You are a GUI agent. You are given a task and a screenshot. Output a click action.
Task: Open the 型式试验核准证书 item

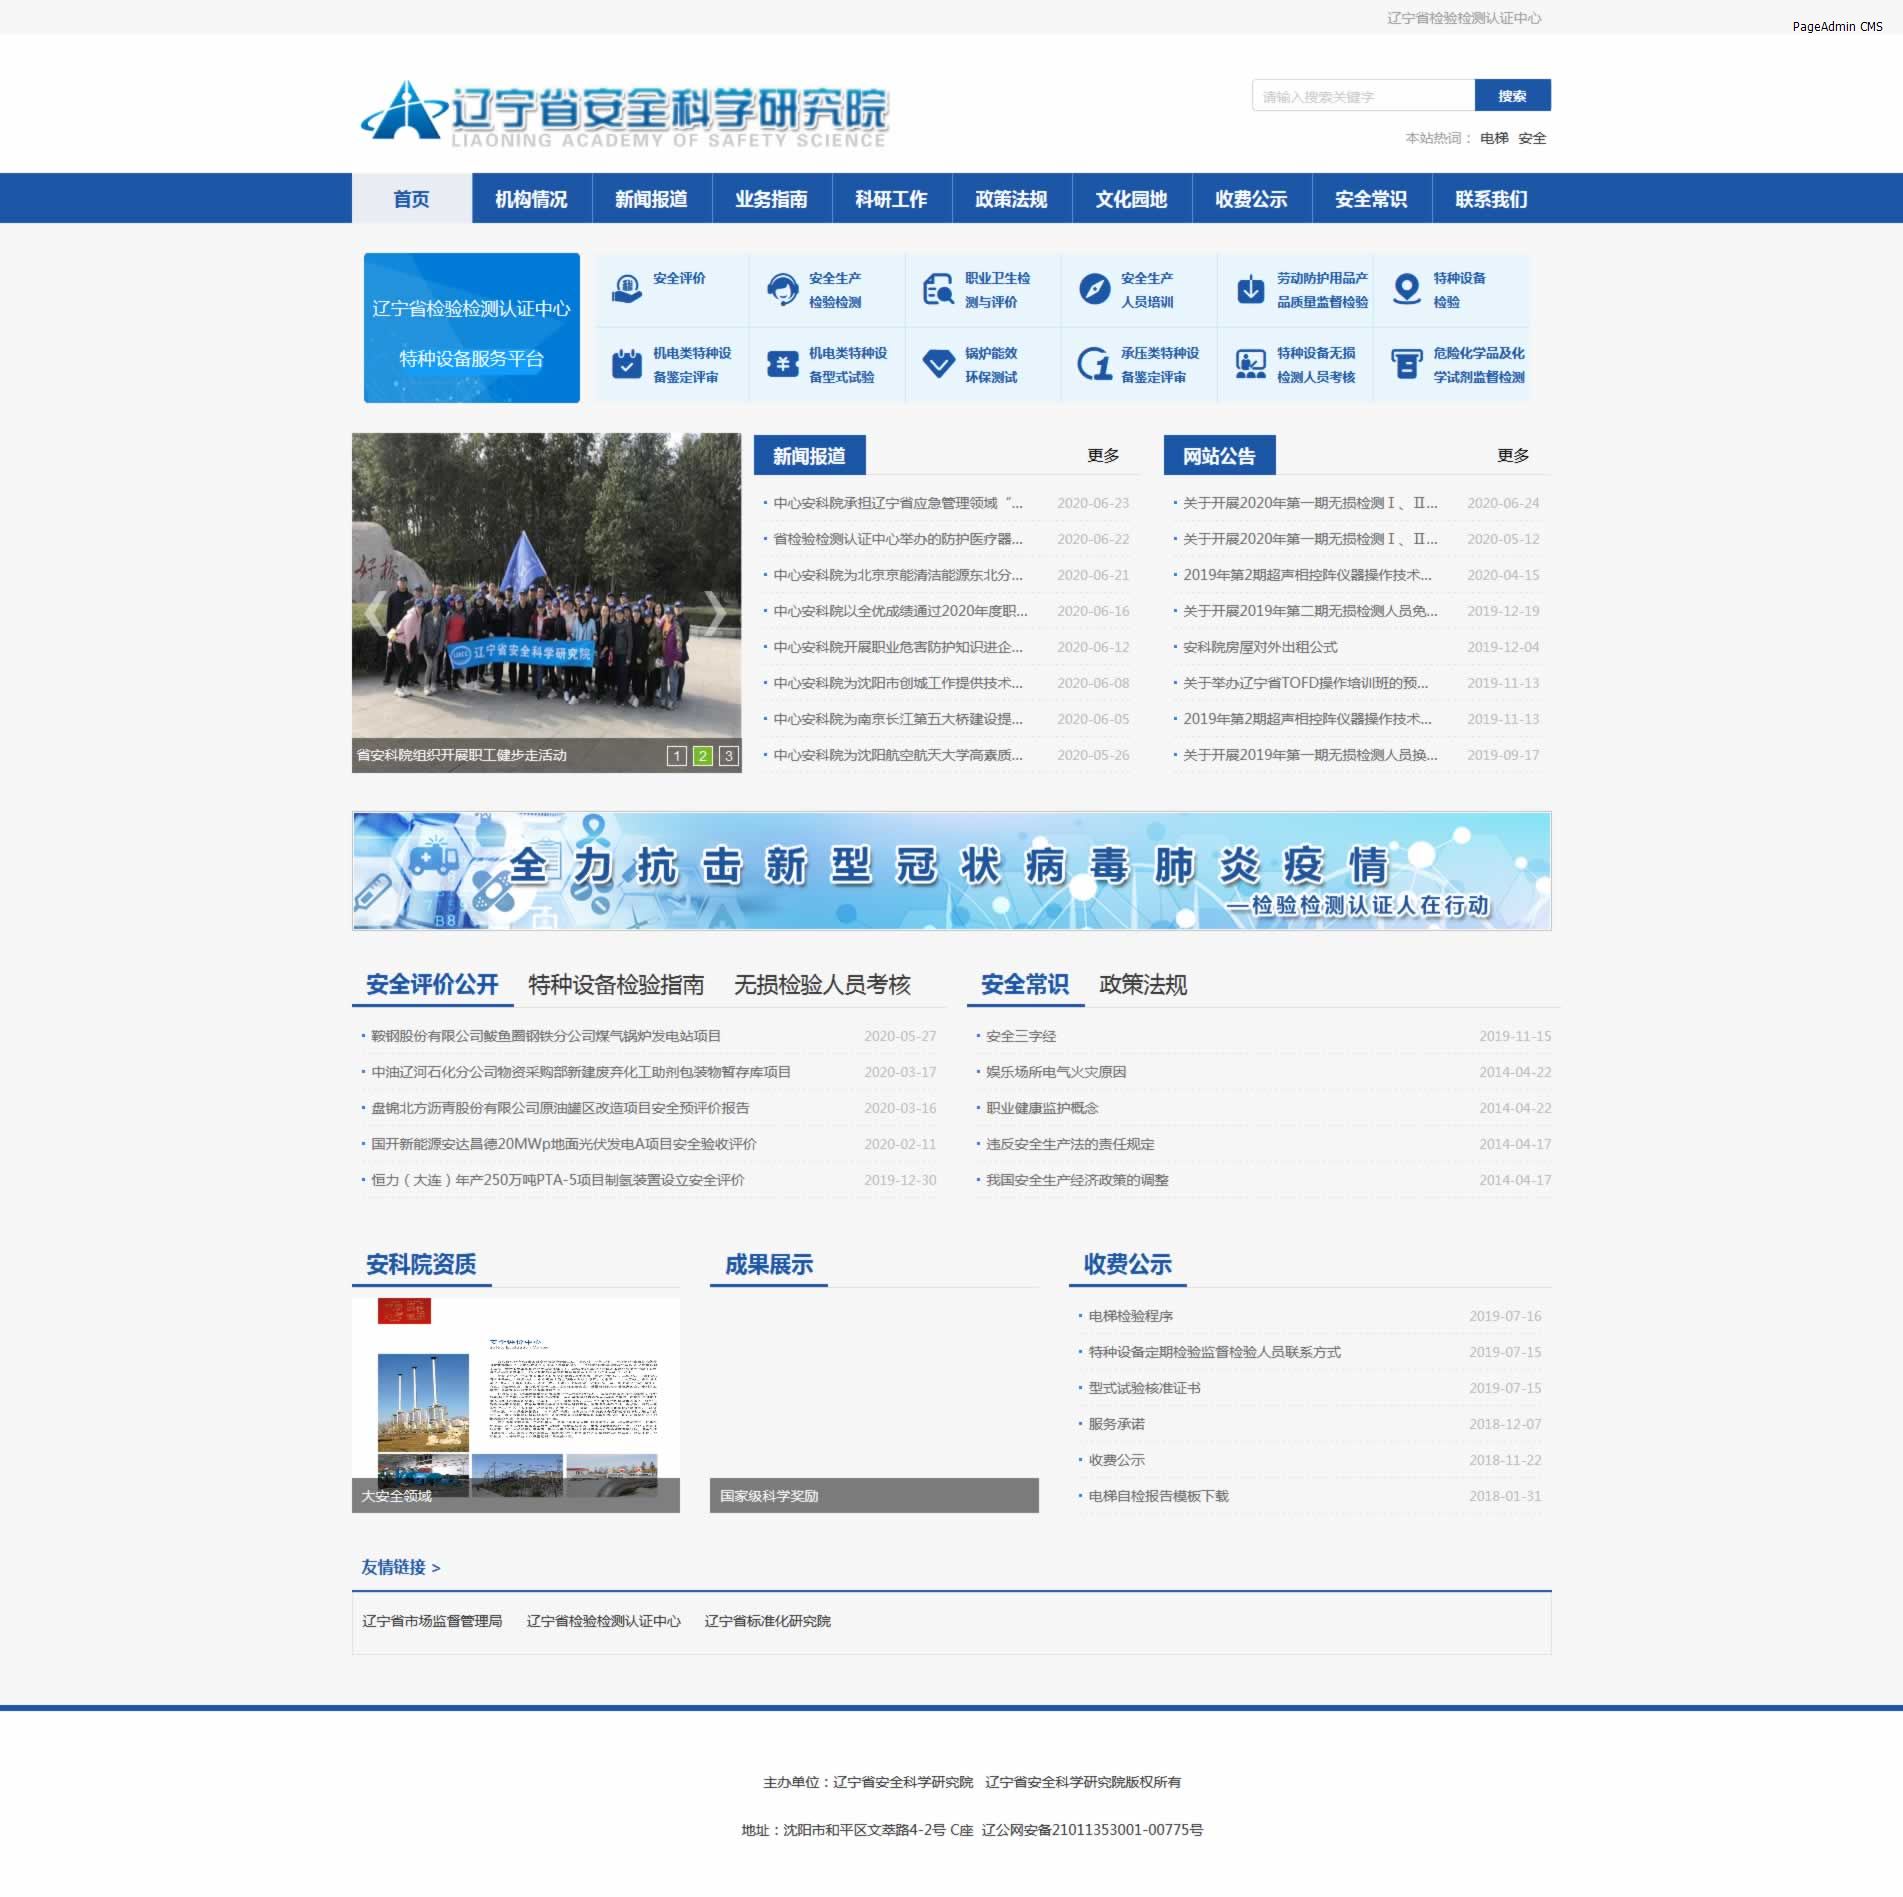[x=1144, y=1388]
